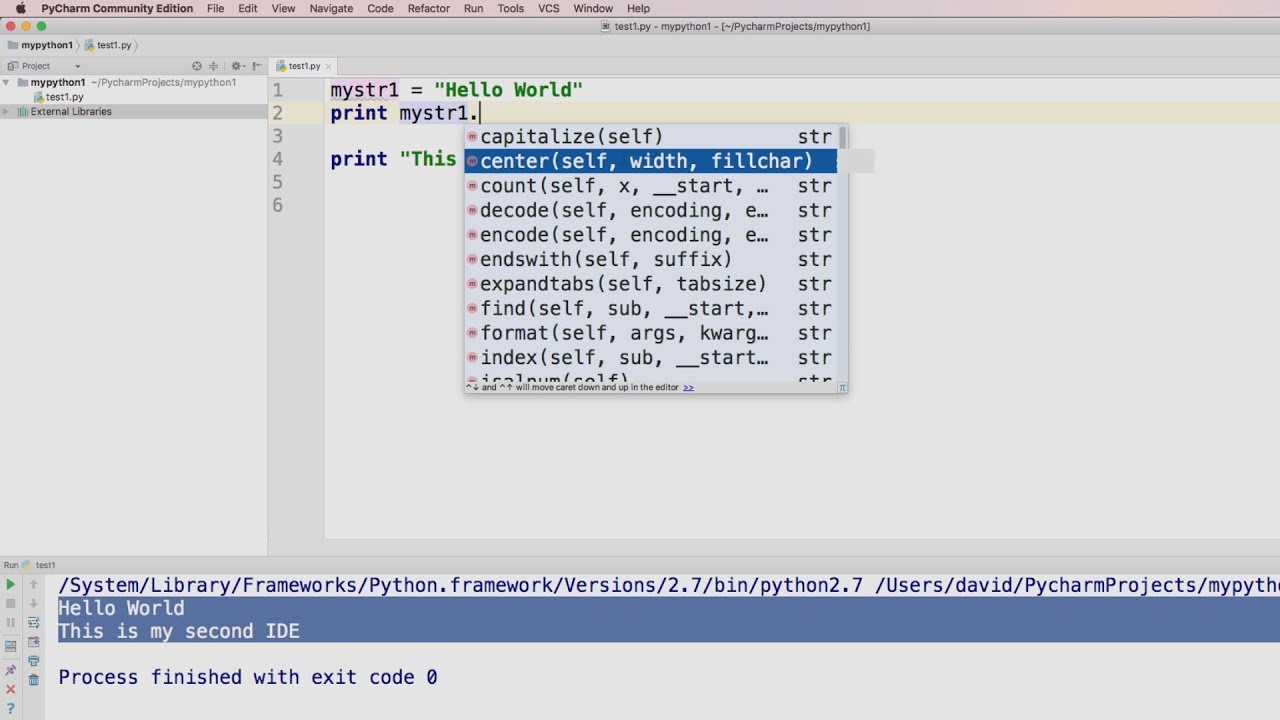1280x720 pixels.
Task: Choose center(self, width, fillchar) suggestion
Action: [650, 161]
